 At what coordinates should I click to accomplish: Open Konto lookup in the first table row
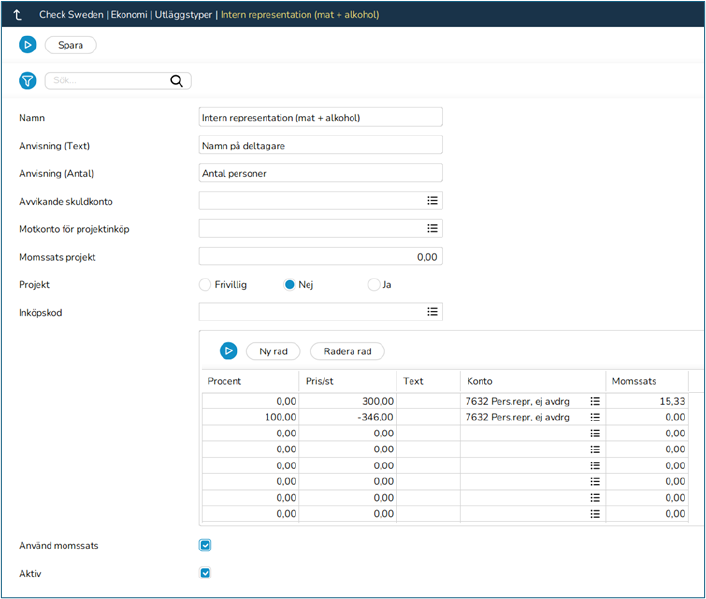tap(594, 401)
